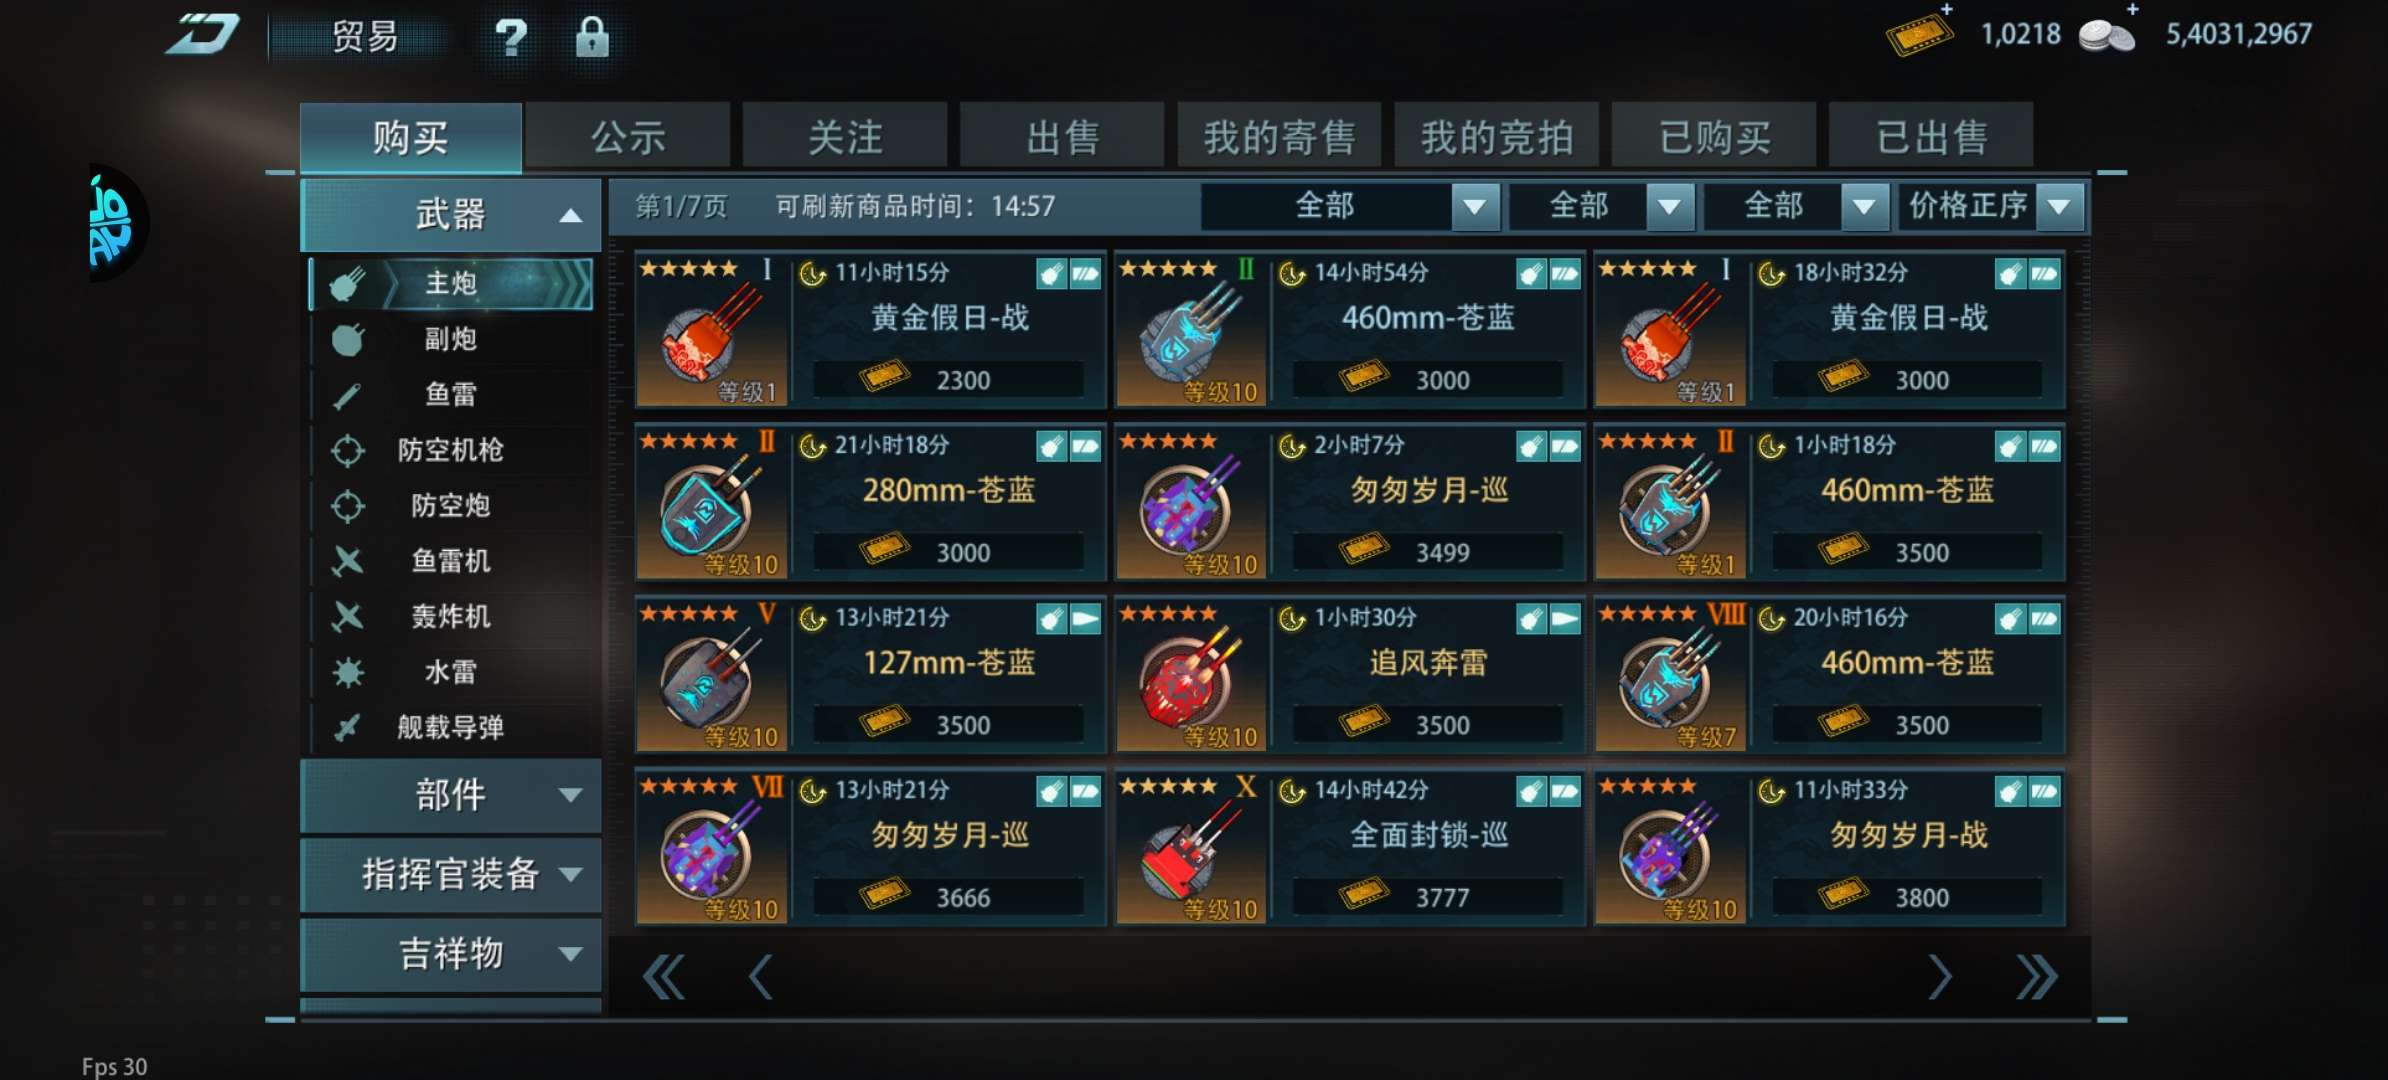Add gold tickets via plus icon

[1946, 9]
